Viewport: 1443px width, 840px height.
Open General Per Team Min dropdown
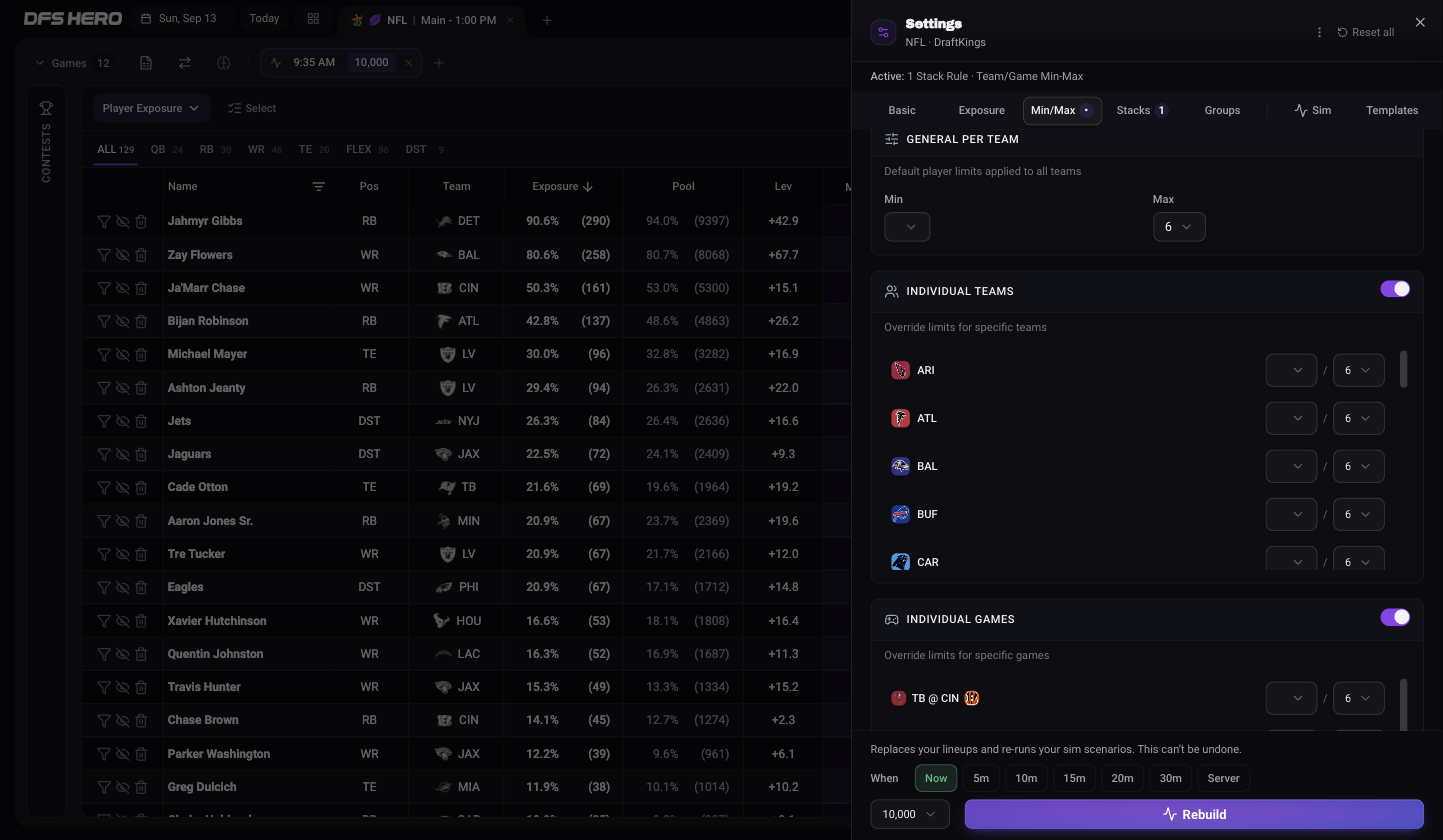907,227
